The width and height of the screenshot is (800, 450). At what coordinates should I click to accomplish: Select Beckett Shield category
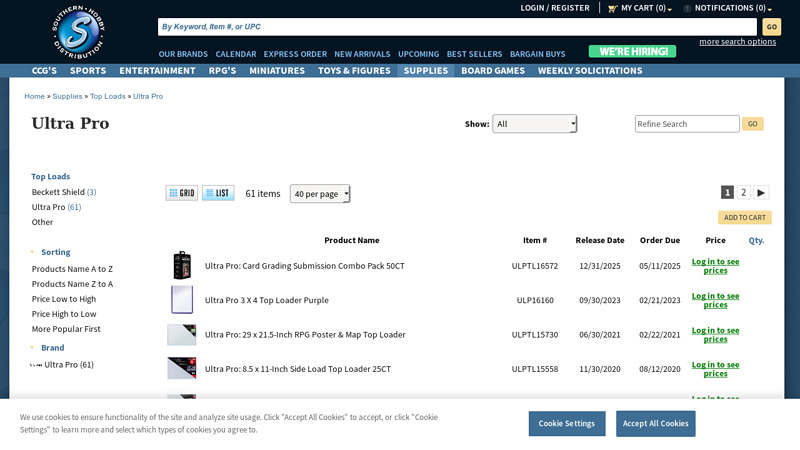click(x=64, y=192)
